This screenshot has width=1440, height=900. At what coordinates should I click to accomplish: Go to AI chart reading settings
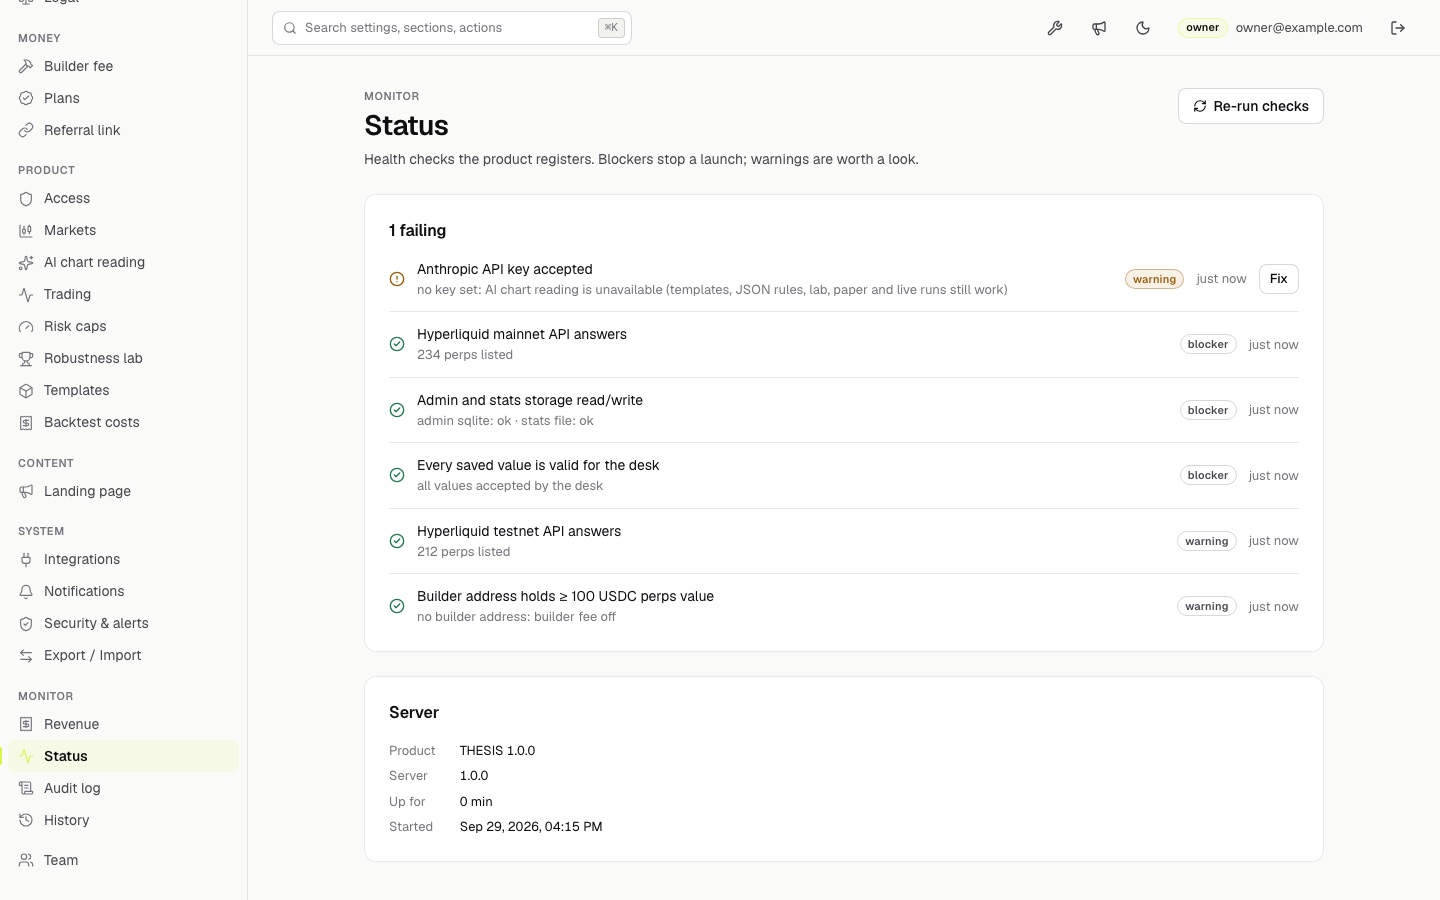[x=123, y=262]
